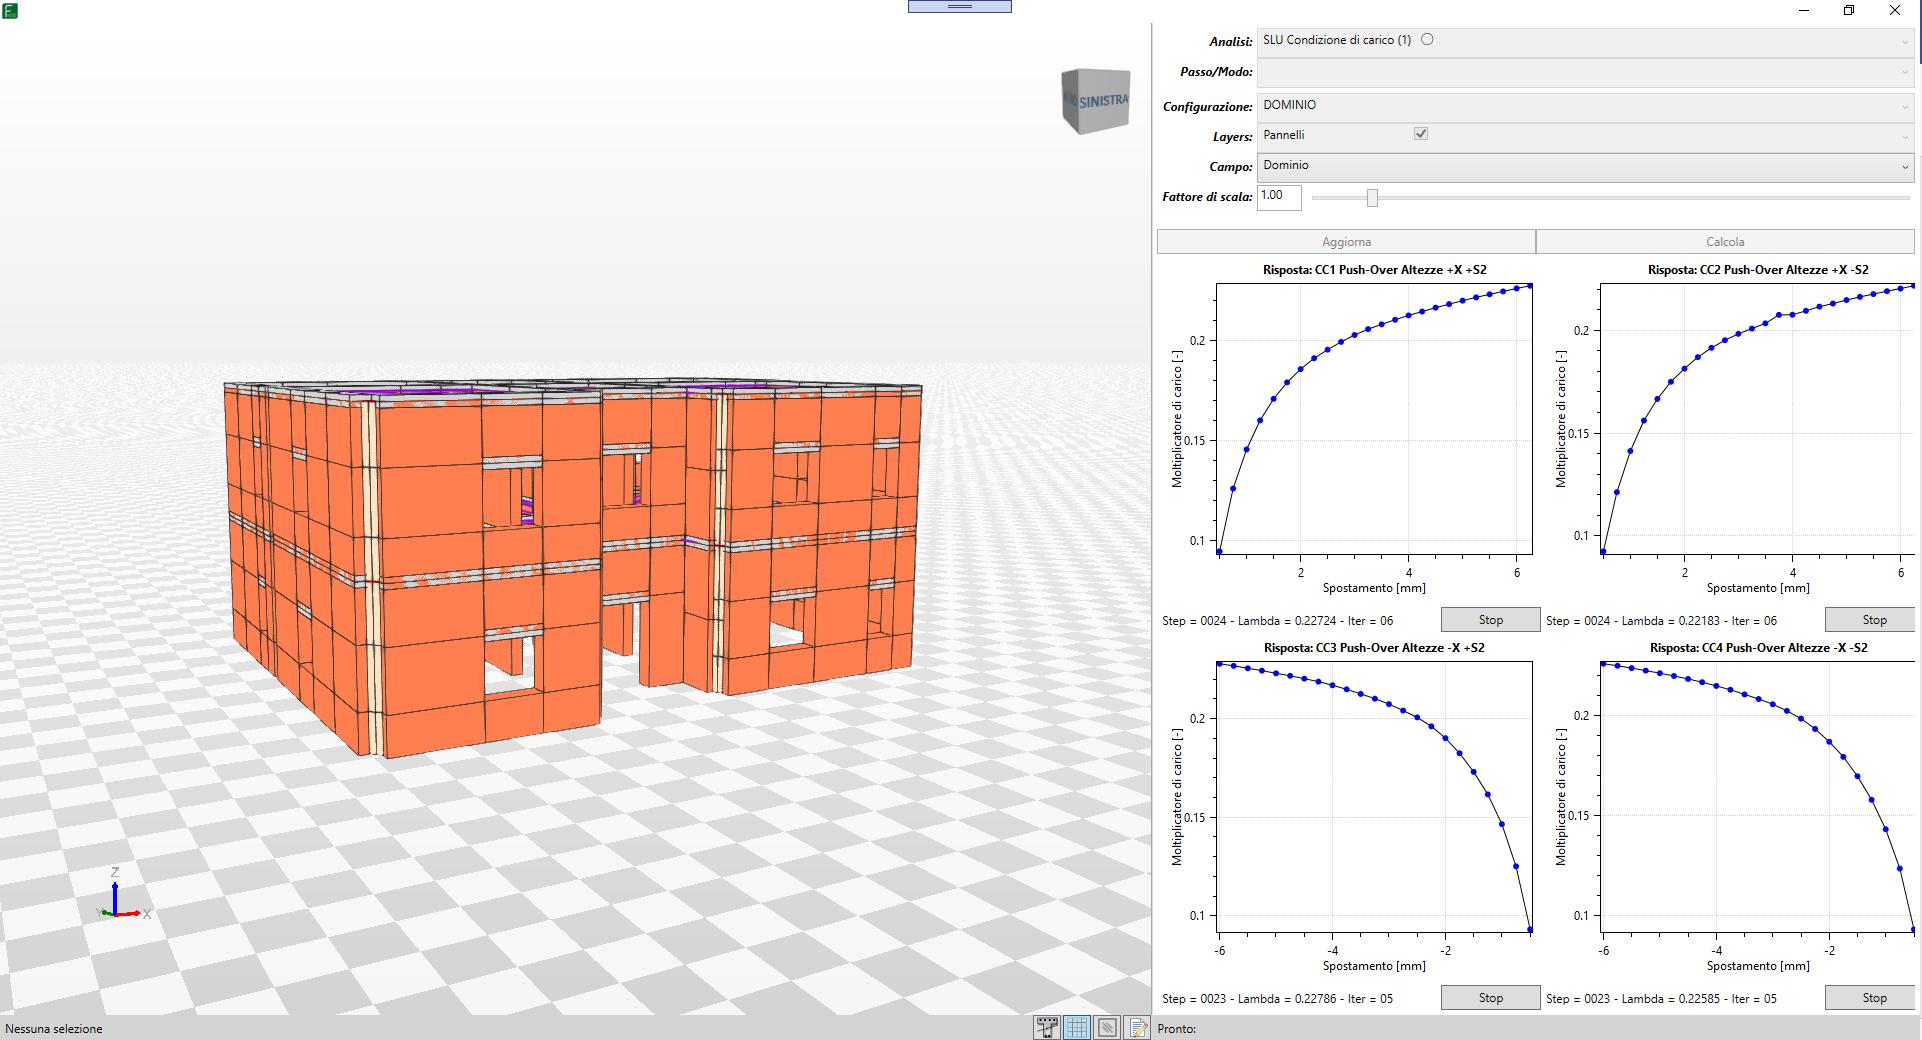Click 'Step = 0023 - Lambda = 0.22585' status text
Viewport: 1922px width, 1040px height.
pos(1661,999)
